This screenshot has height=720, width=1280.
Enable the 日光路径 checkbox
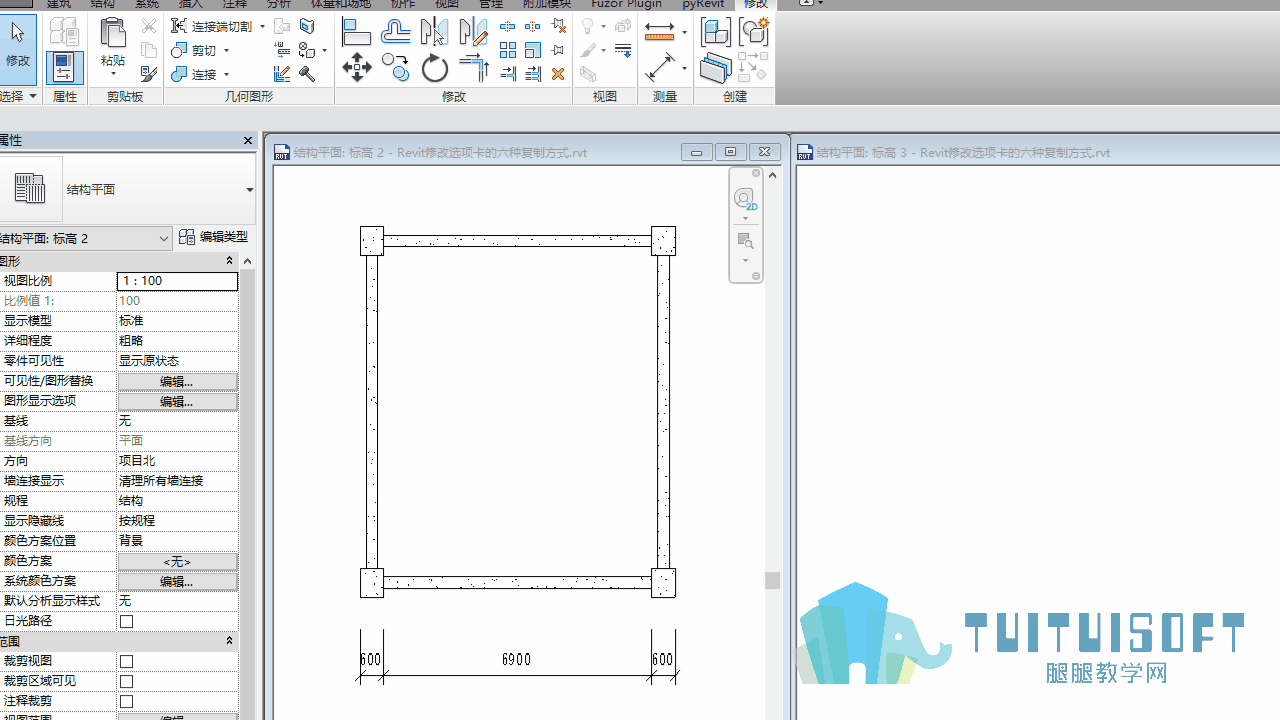(127, 621)
